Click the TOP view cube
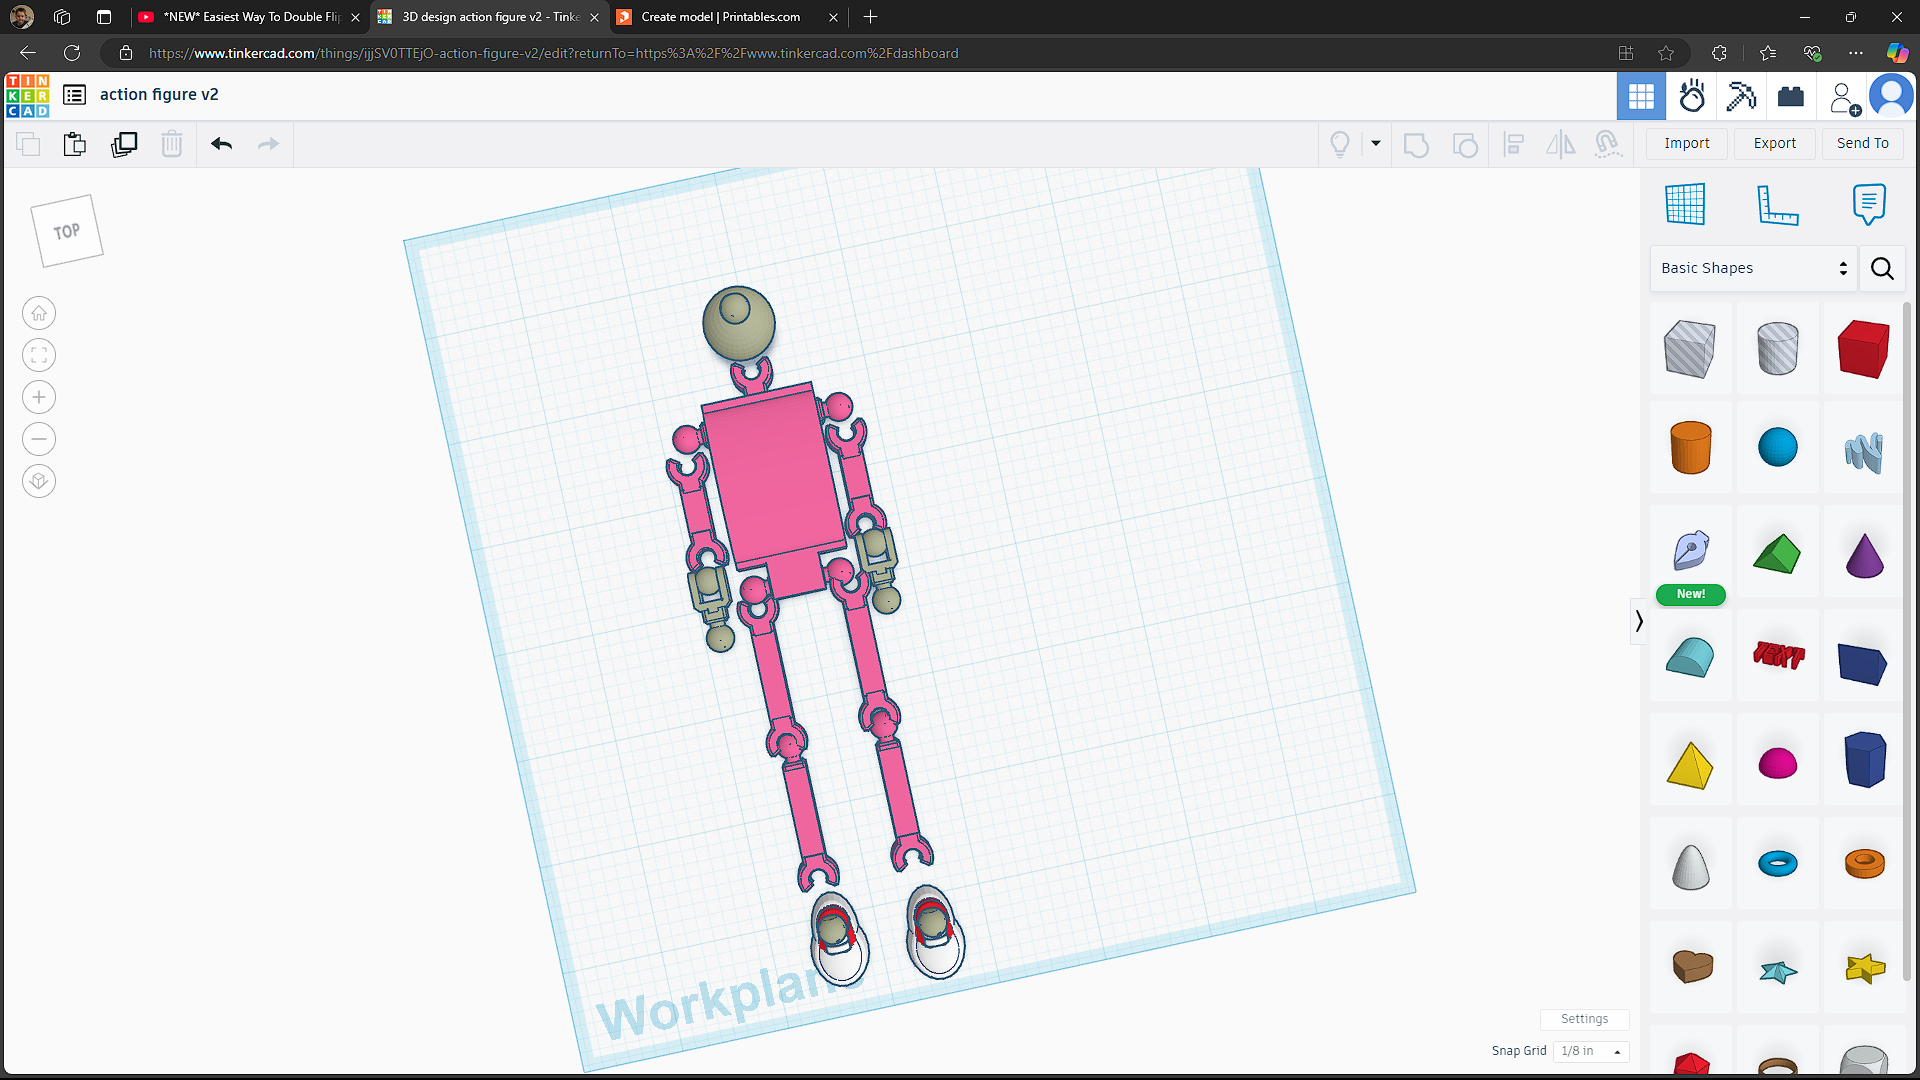 (67, 231)
